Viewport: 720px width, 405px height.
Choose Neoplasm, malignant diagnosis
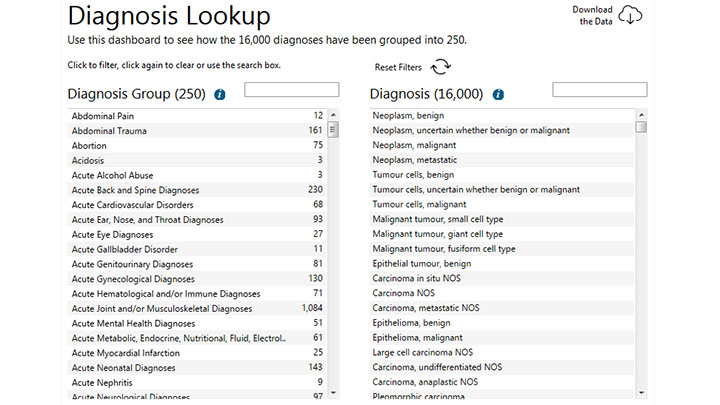tap(502, 145)
